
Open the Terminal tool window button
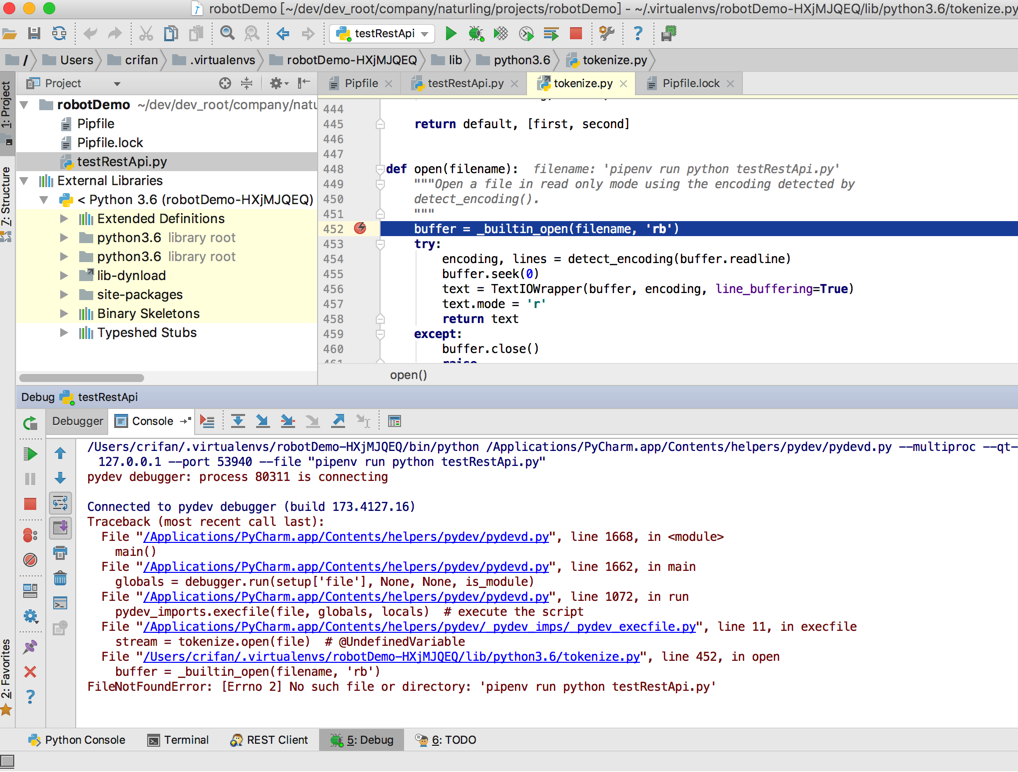point(178,740)
